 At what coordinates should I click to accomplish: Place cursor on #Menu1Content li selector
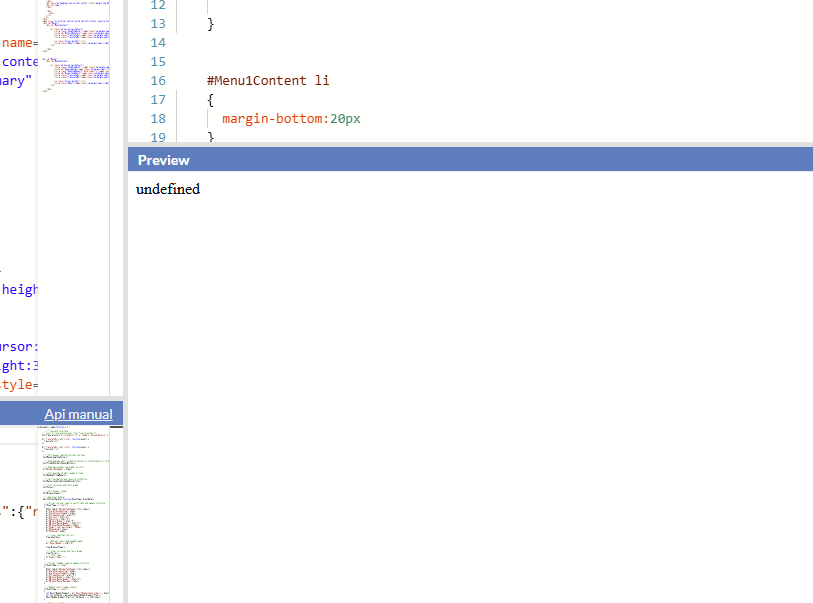click(x=268, y=81)
